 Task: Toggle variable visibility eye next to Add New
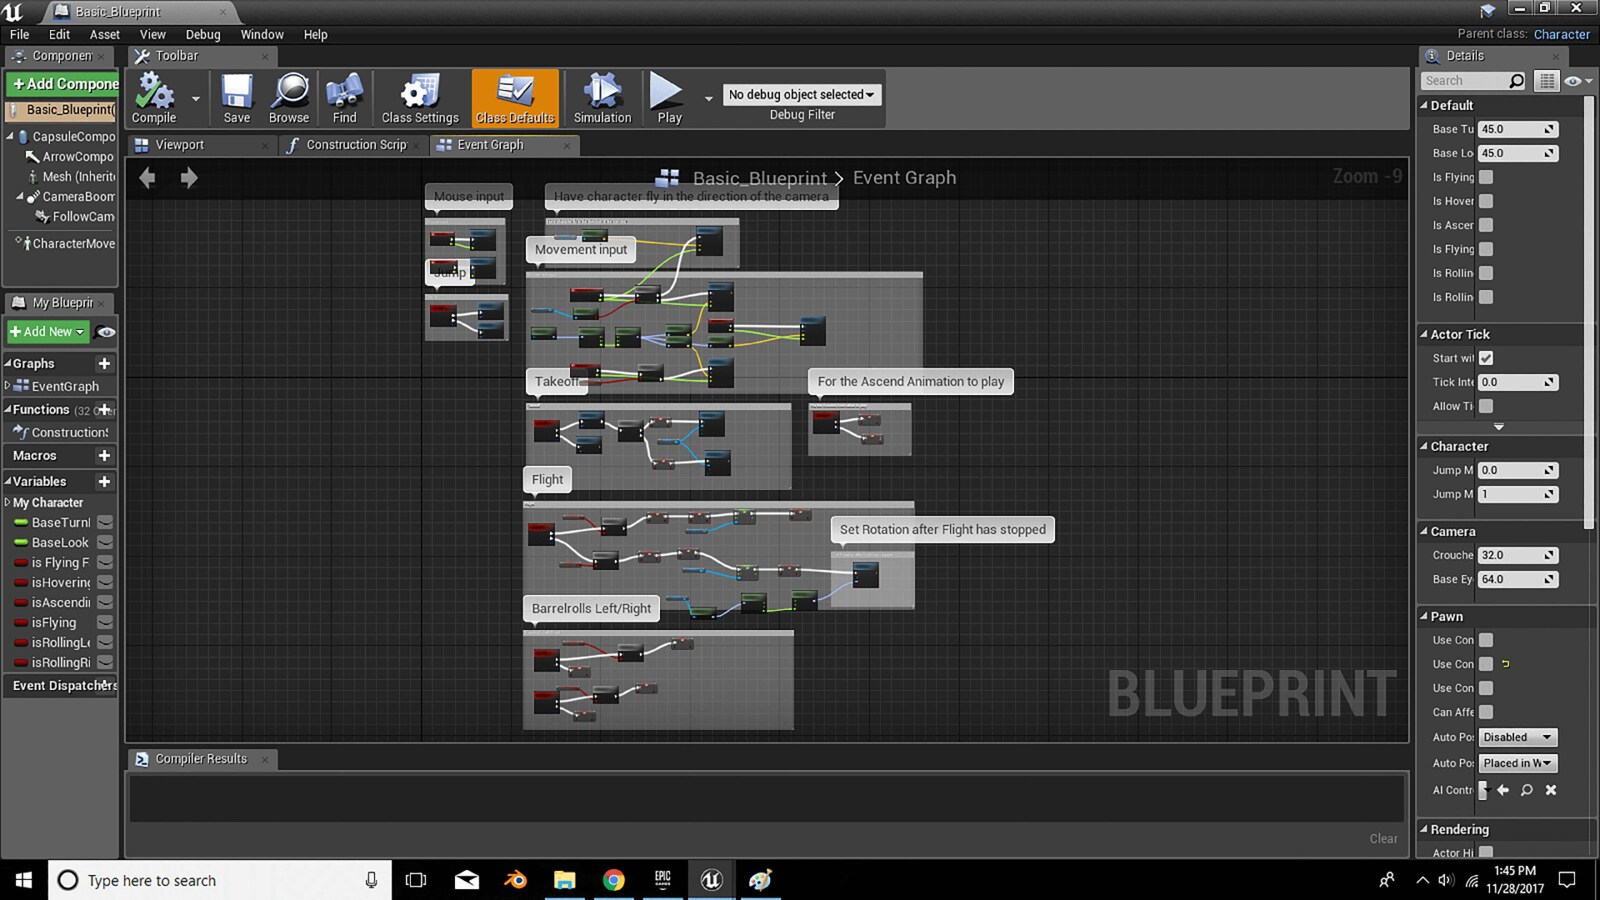point(106,331)
